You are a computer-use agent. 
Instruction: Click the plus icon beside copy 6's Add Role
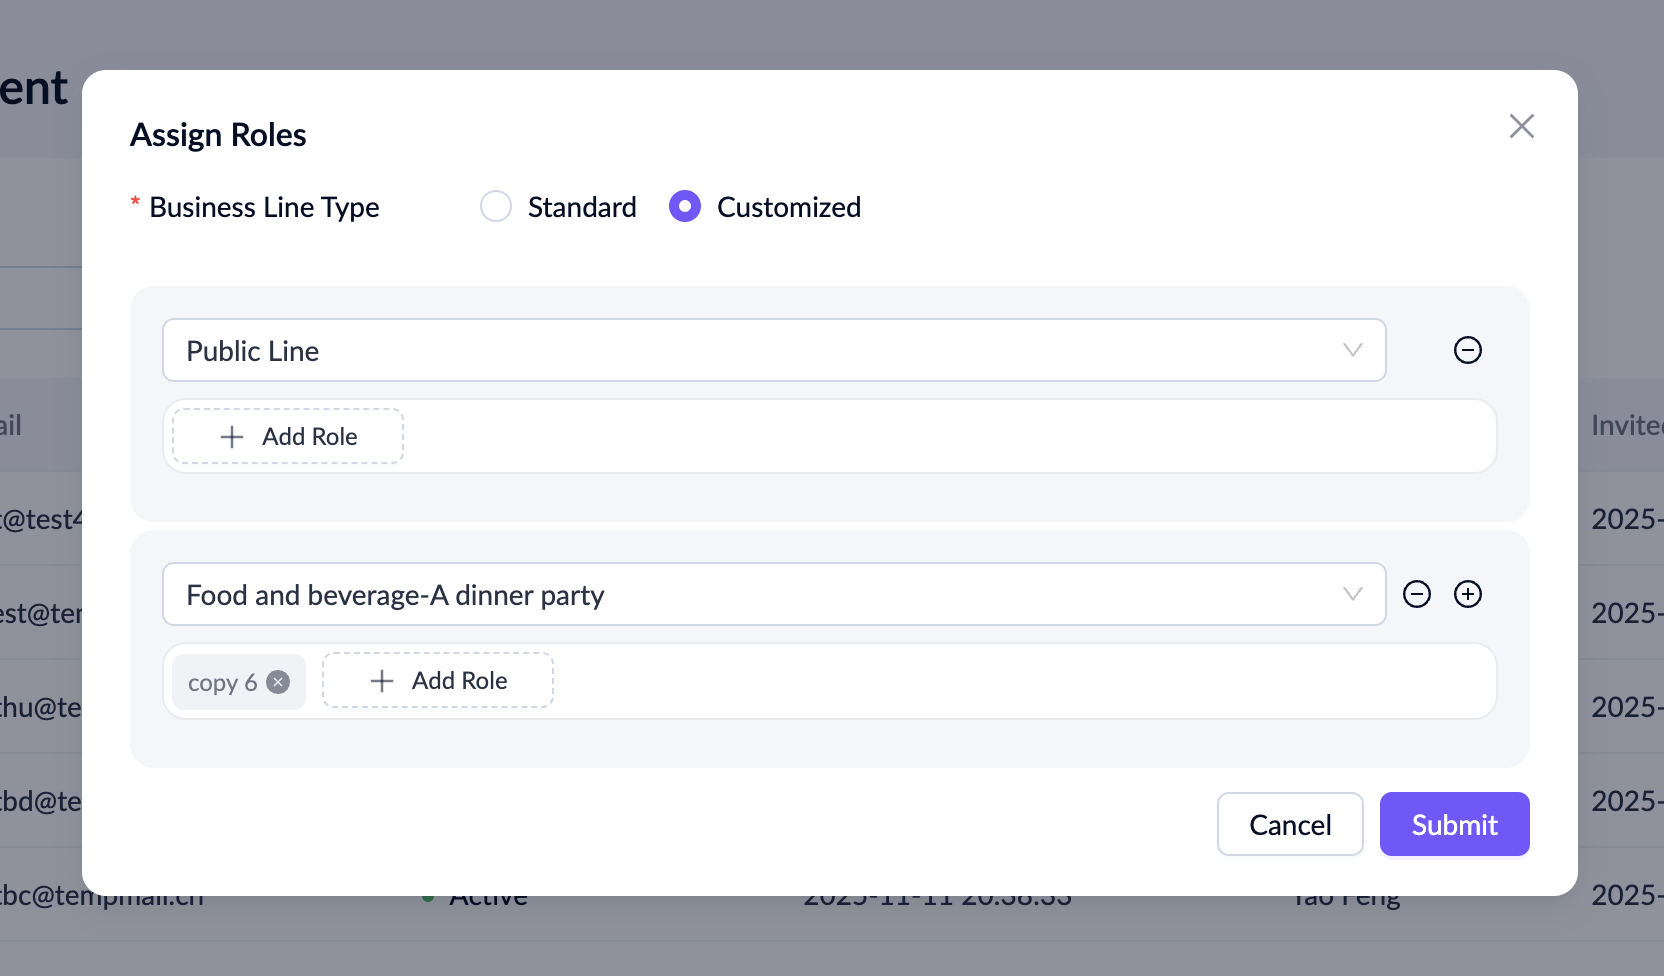pyautogui.click(x=382, y=681)
